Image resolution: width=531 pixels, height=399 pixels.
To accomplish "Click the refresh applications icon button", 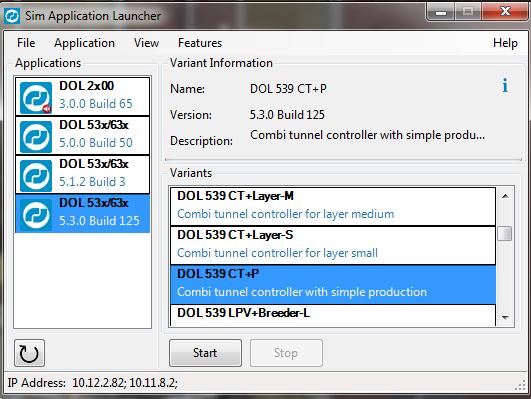I will click(x=29, y=353).
